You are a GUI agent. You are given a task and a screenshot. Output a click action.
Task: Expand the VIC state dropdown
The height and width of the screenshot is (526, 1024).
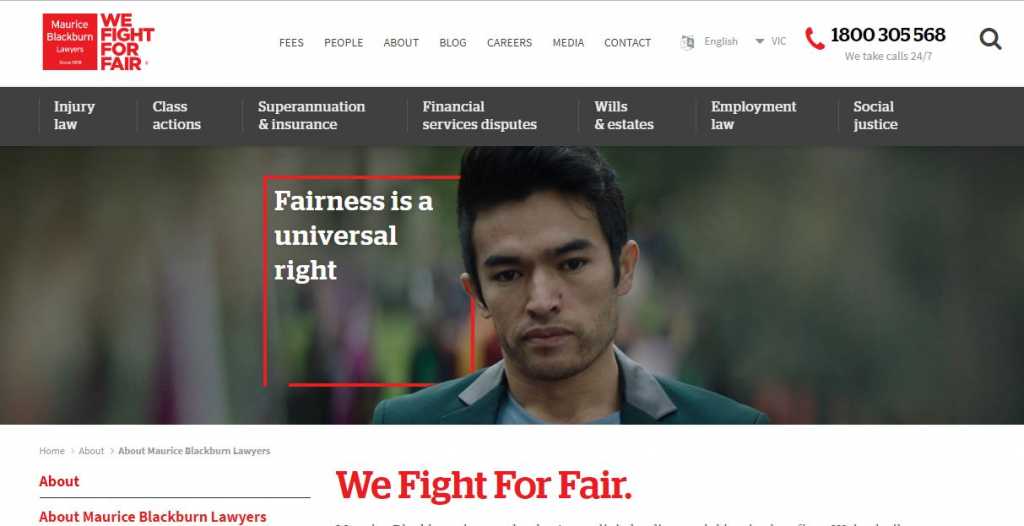click(771, 41)
